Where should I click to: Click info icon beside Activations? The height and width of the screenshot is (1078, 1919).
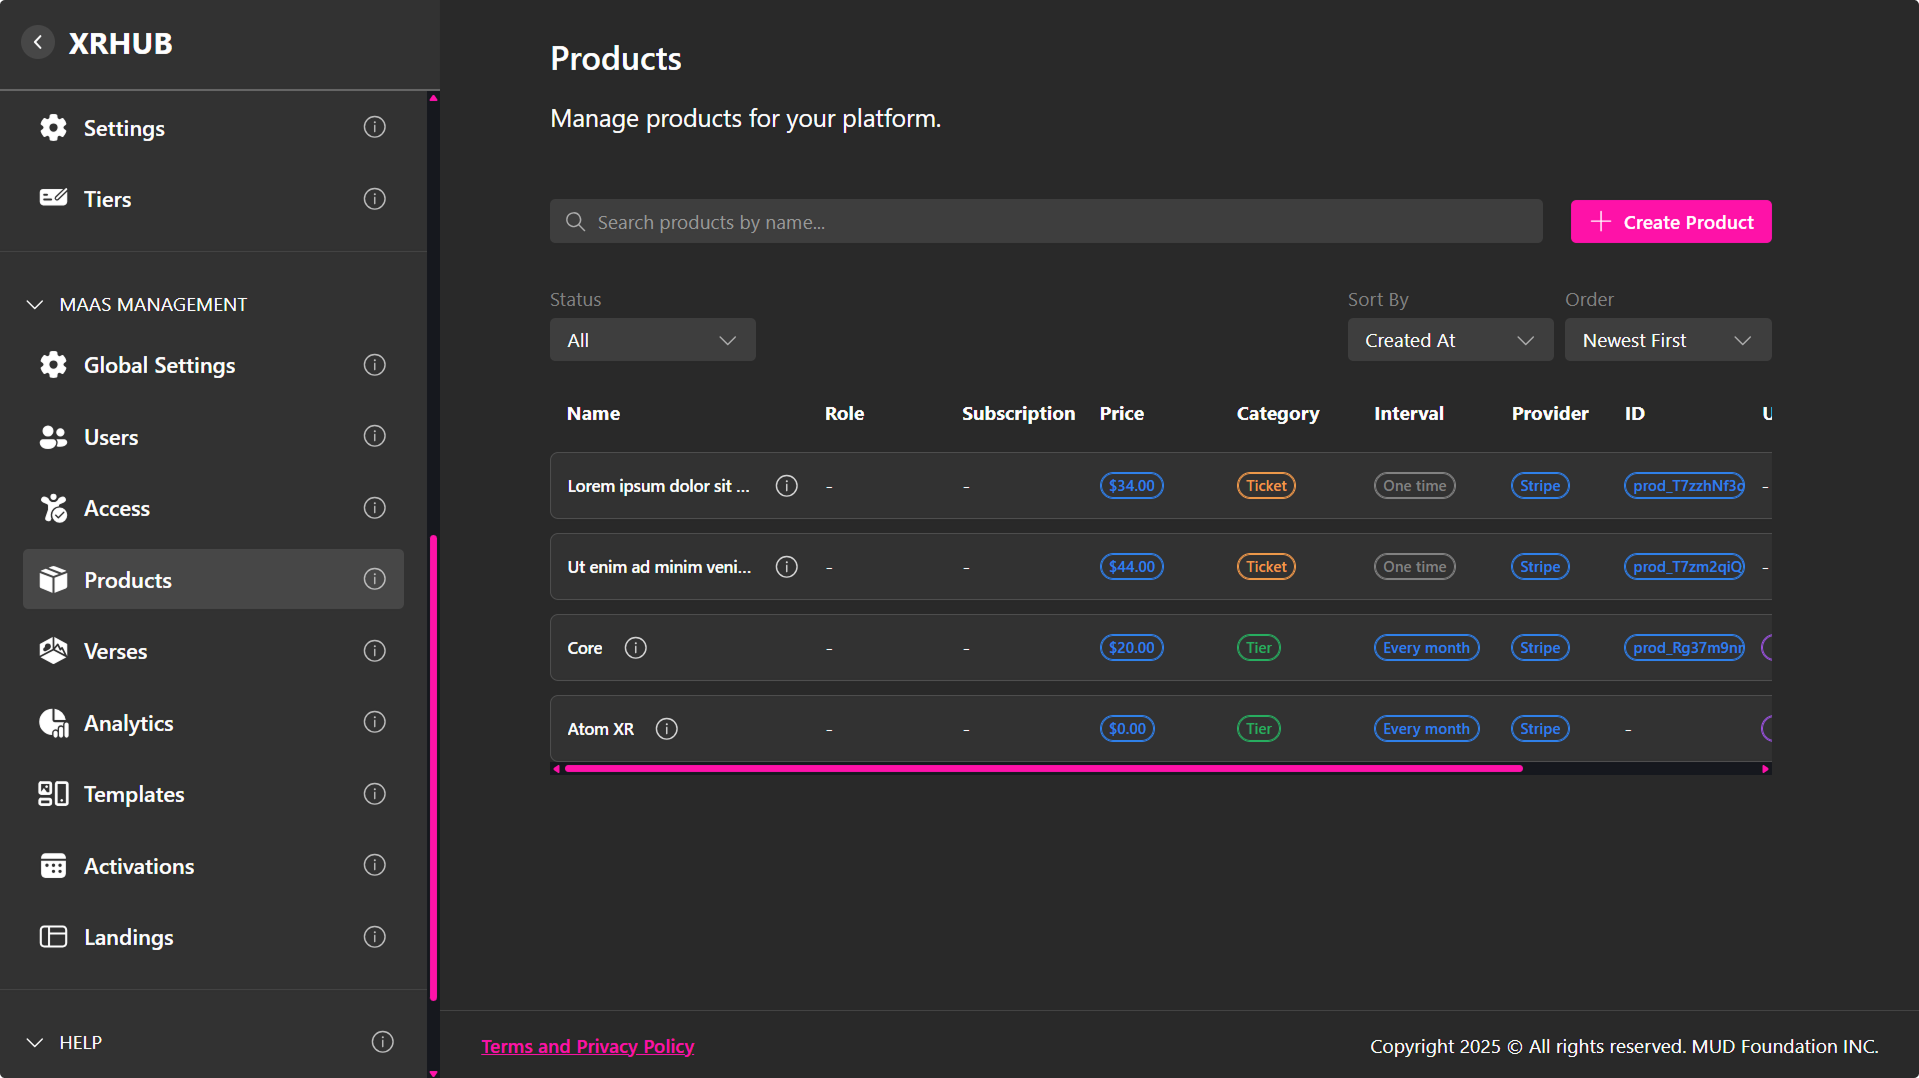click(x=374, y=865)
